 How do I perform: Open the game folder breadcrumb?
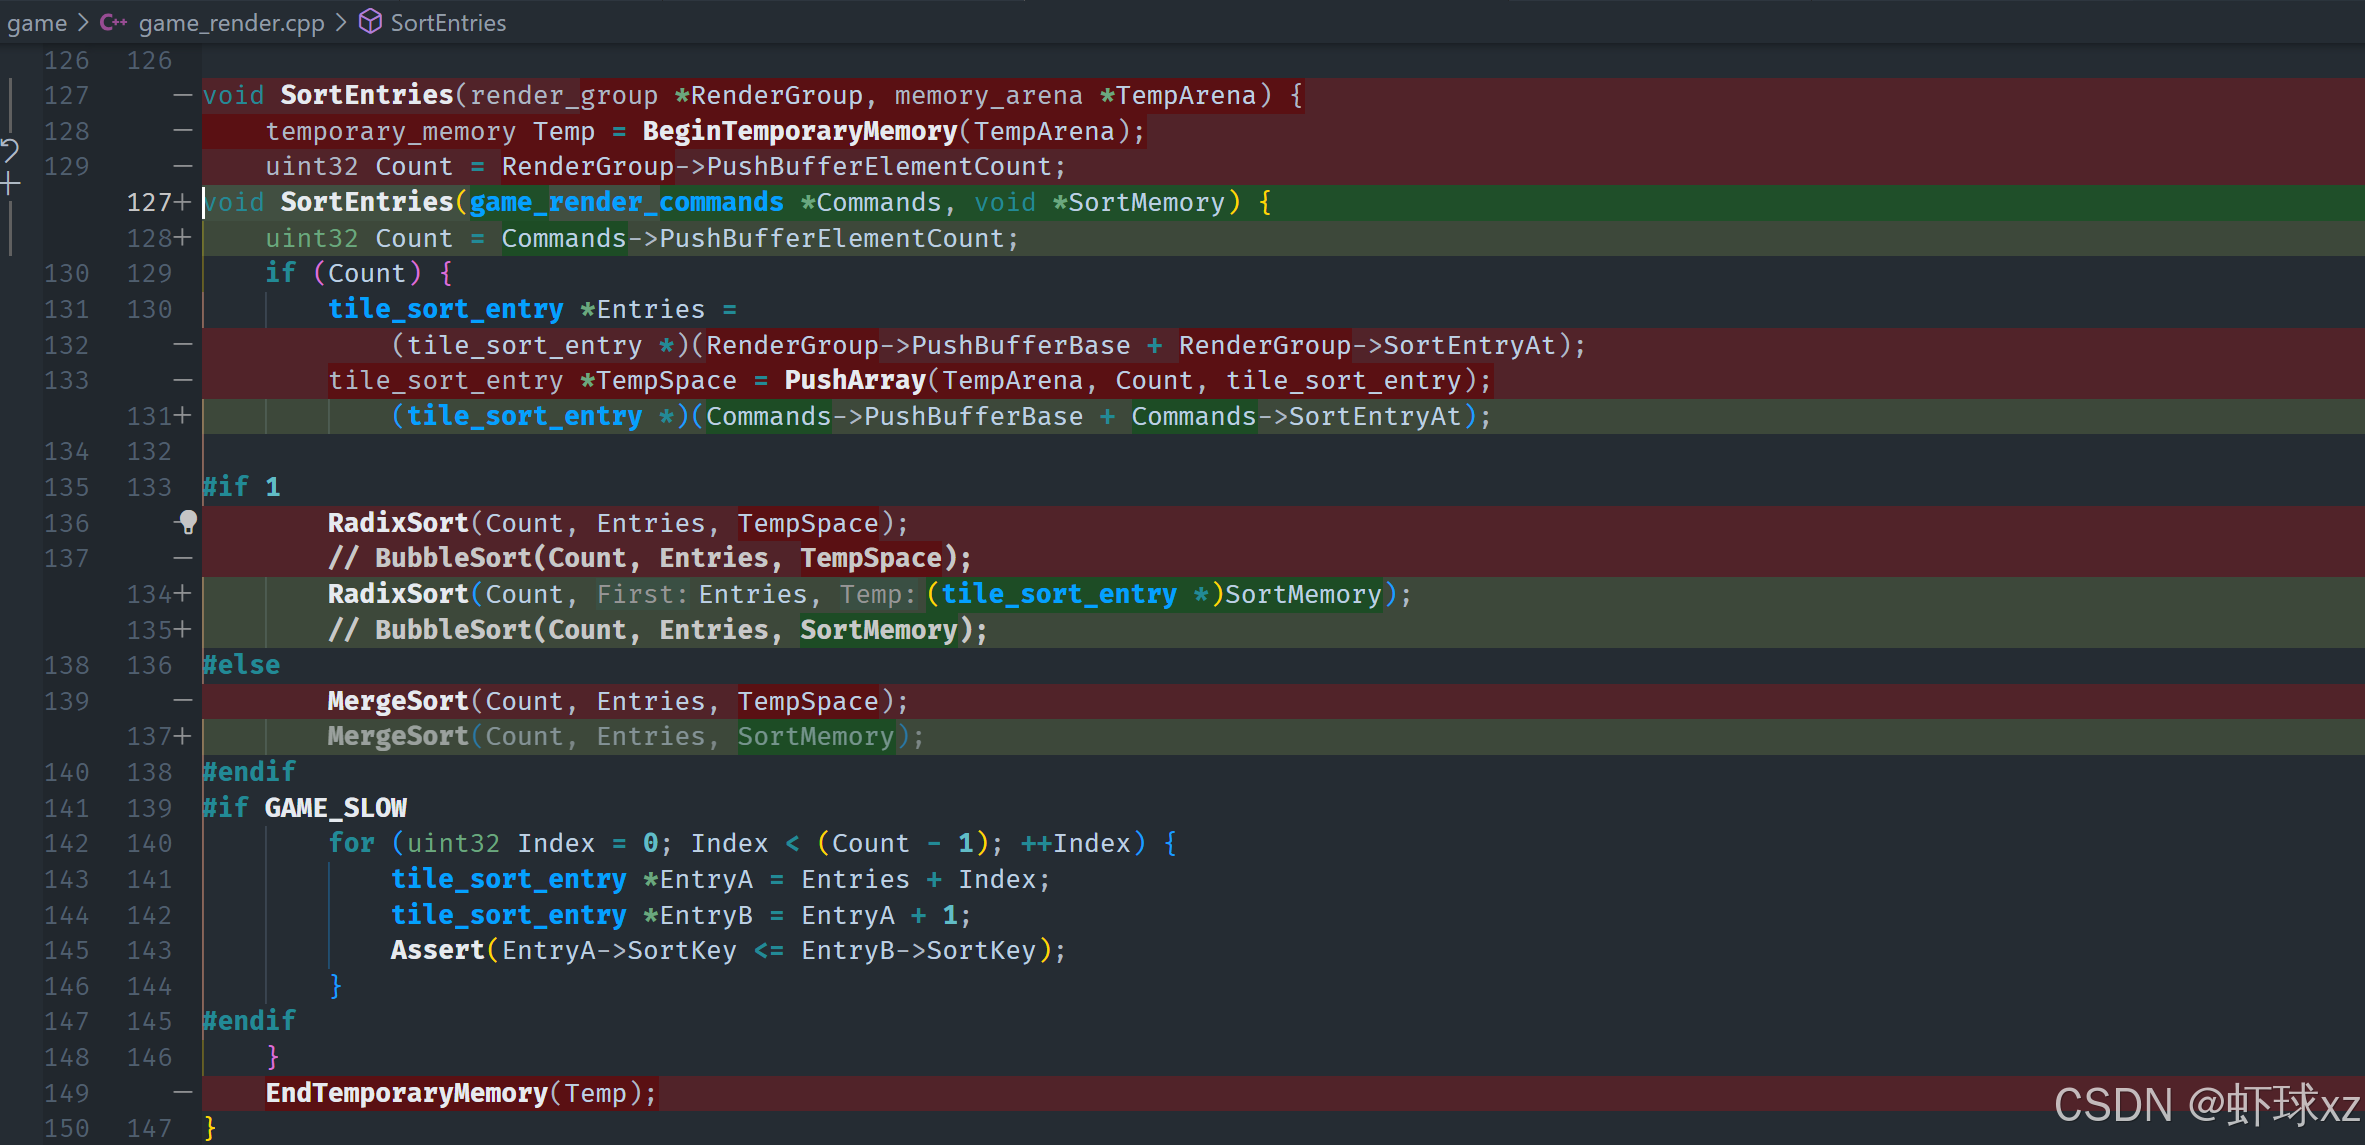37,22
